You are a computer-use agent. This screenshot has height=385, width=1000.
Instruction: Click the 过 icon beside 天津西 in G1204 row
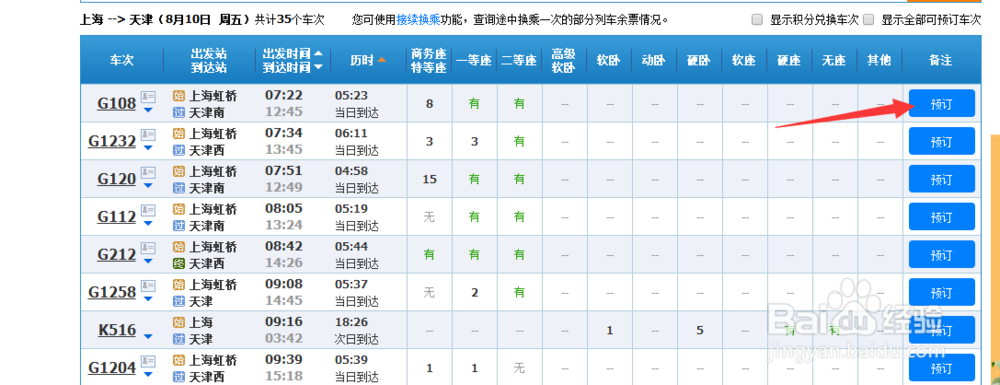pyautogui.click(x=179, y=377)
